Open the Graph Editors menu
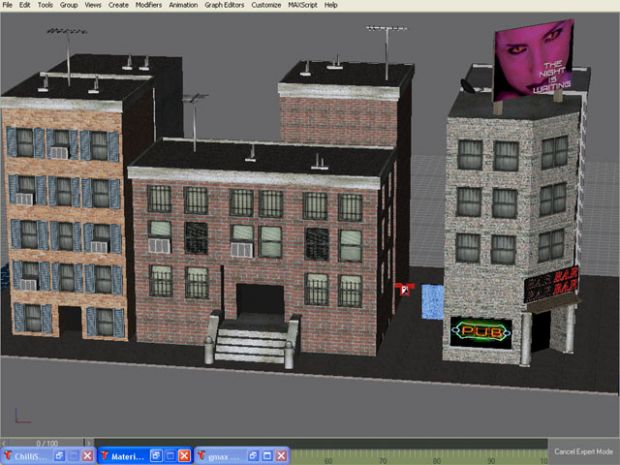The height and width of the screenshot is (465, 620). [x=224, y=5]
